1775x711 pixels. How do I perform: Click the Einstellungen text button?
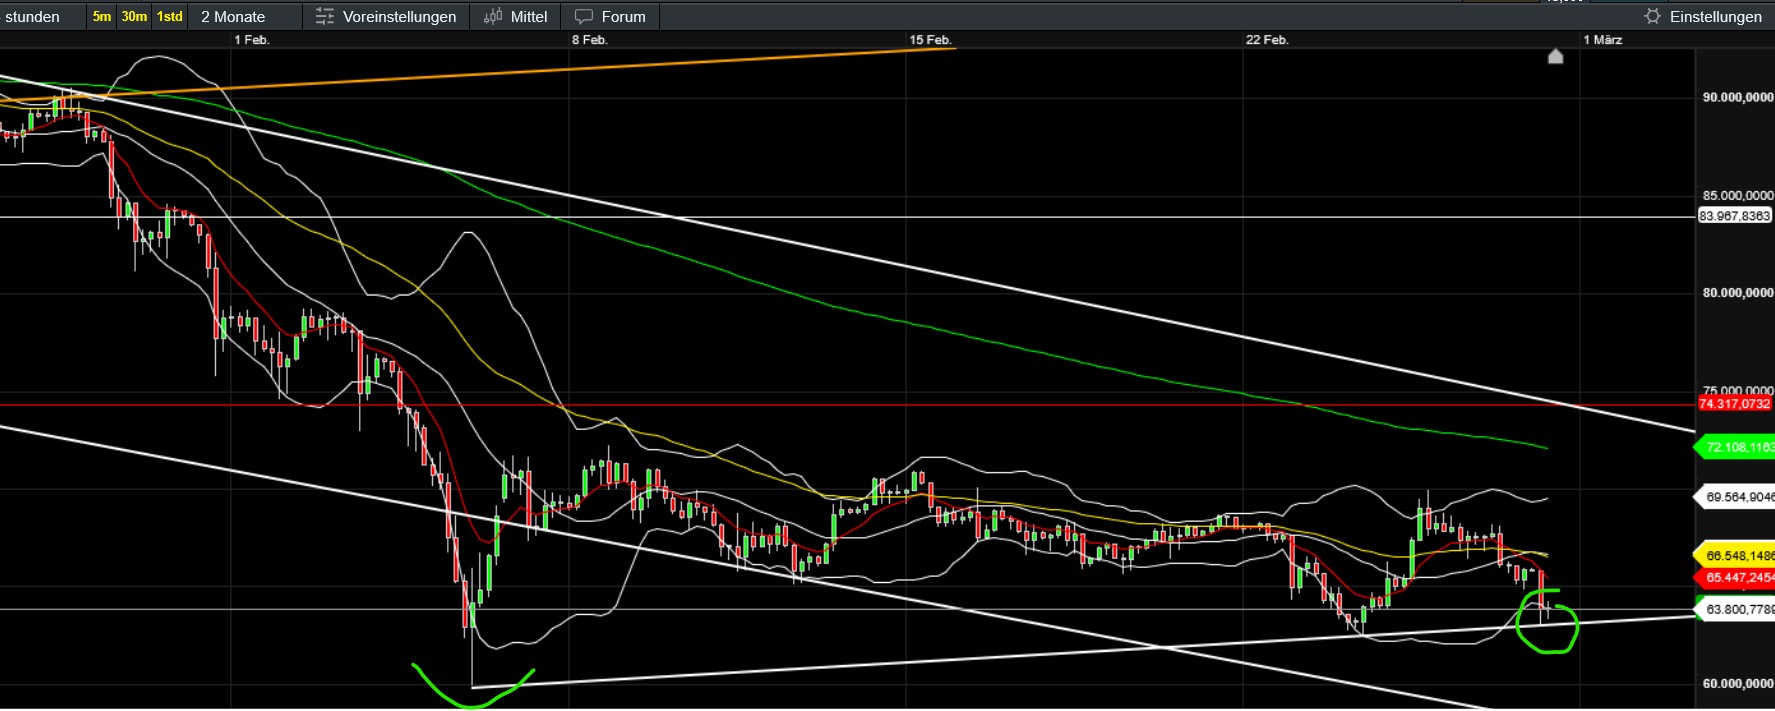1715,16
